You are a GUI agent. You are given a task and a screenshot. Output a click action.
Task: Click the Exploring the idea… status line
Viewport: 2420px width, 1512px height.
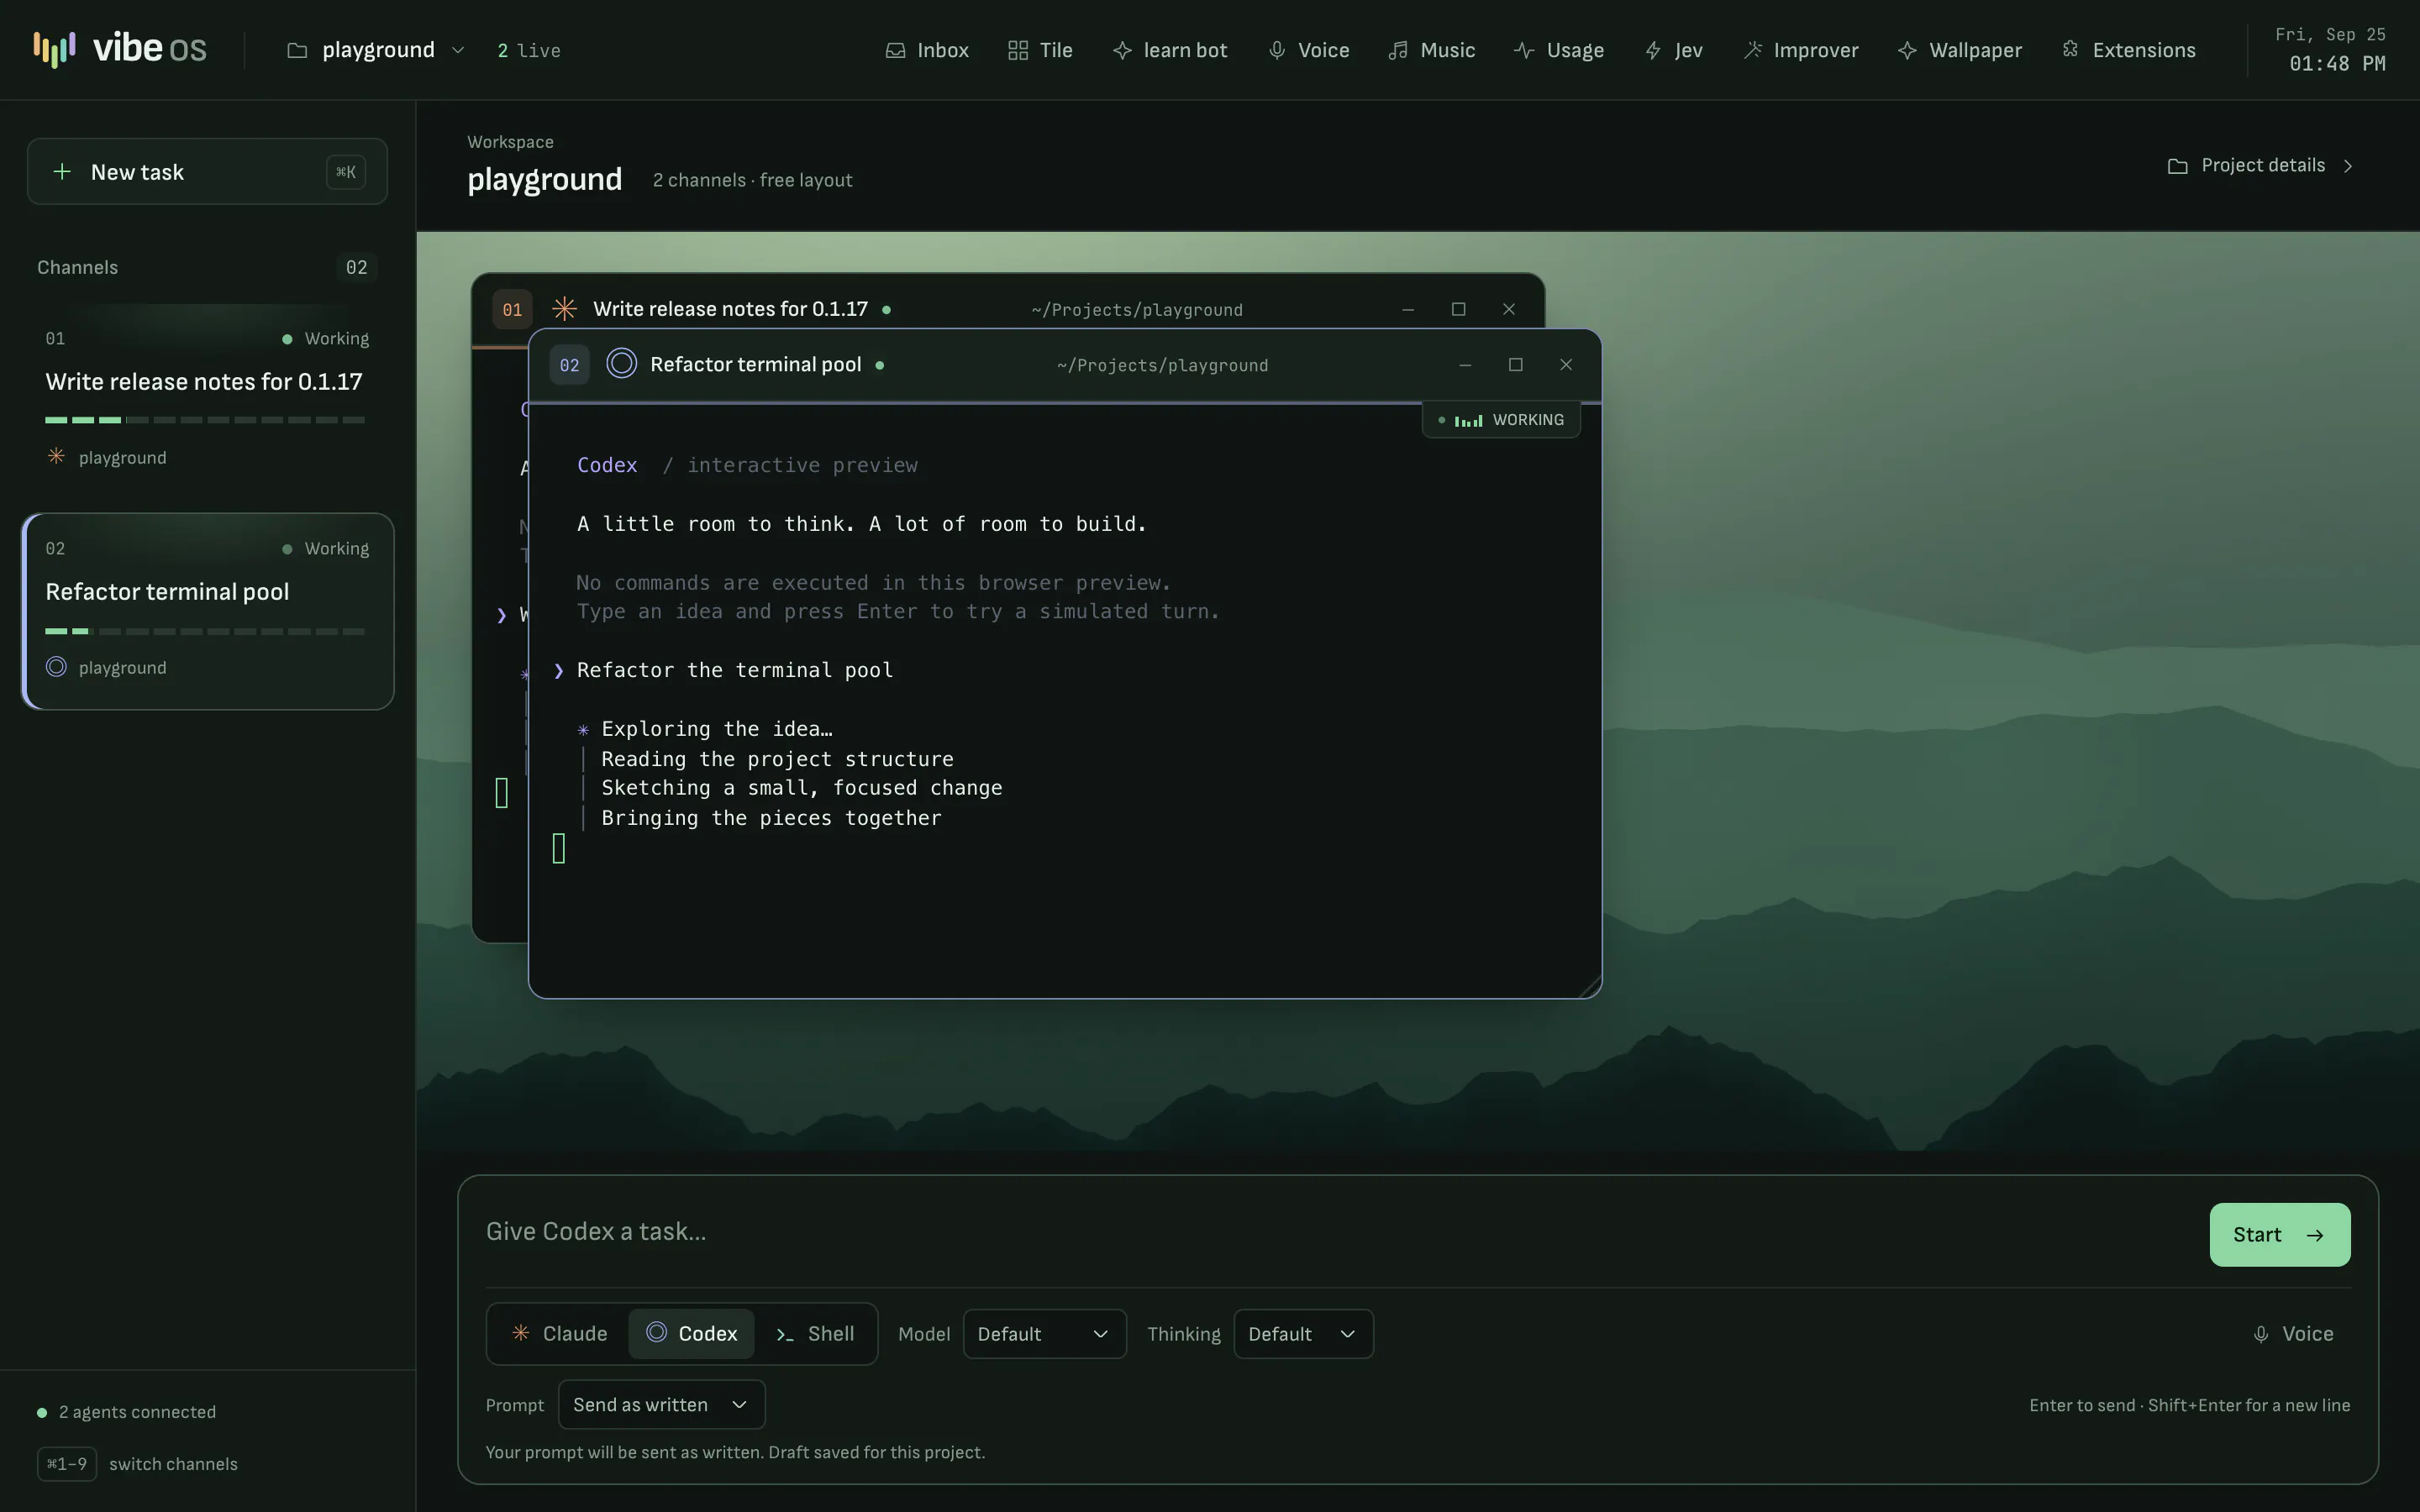pos(716,729)
